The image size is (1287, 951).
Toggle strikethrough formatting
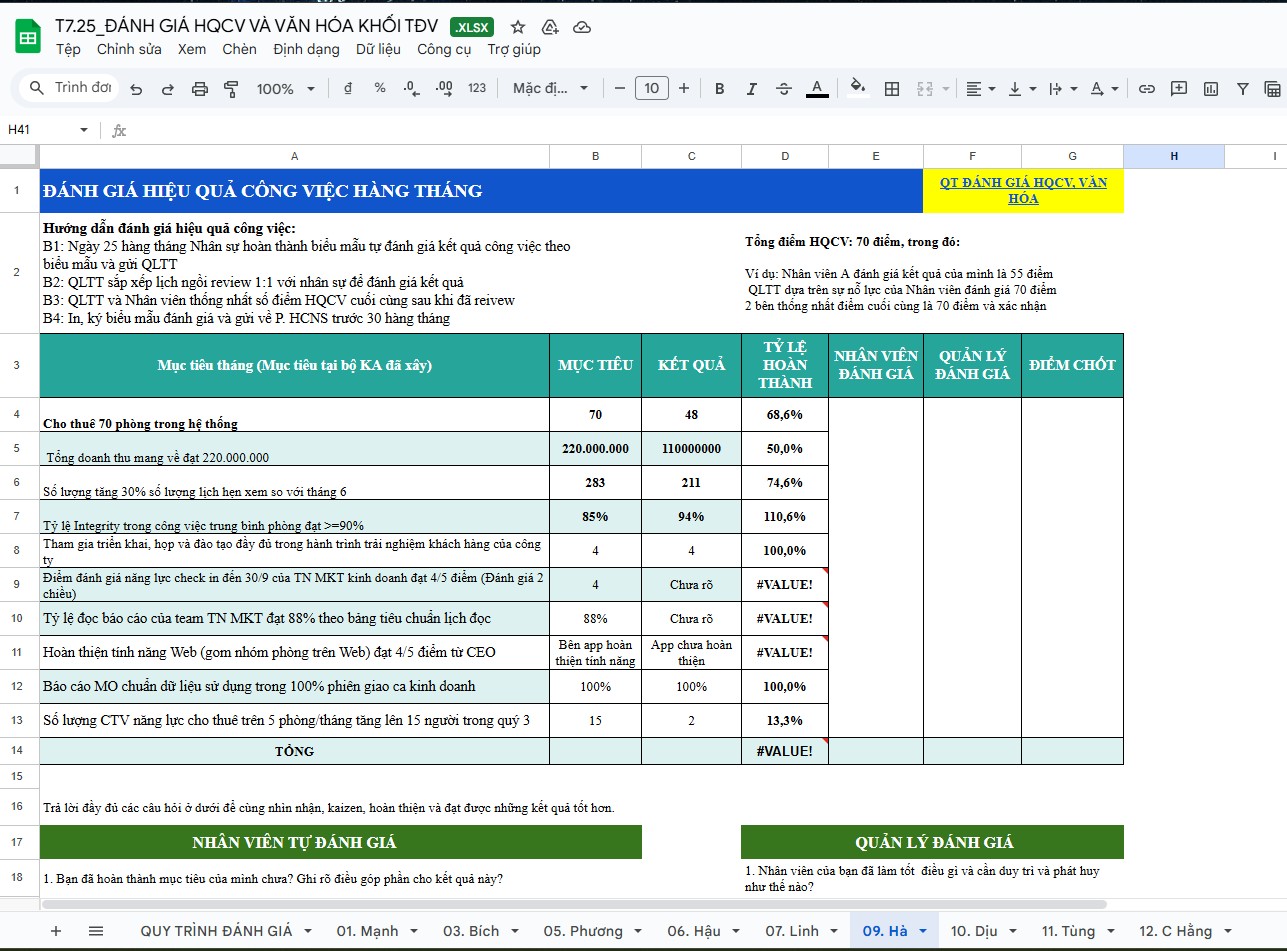[783, 88]
